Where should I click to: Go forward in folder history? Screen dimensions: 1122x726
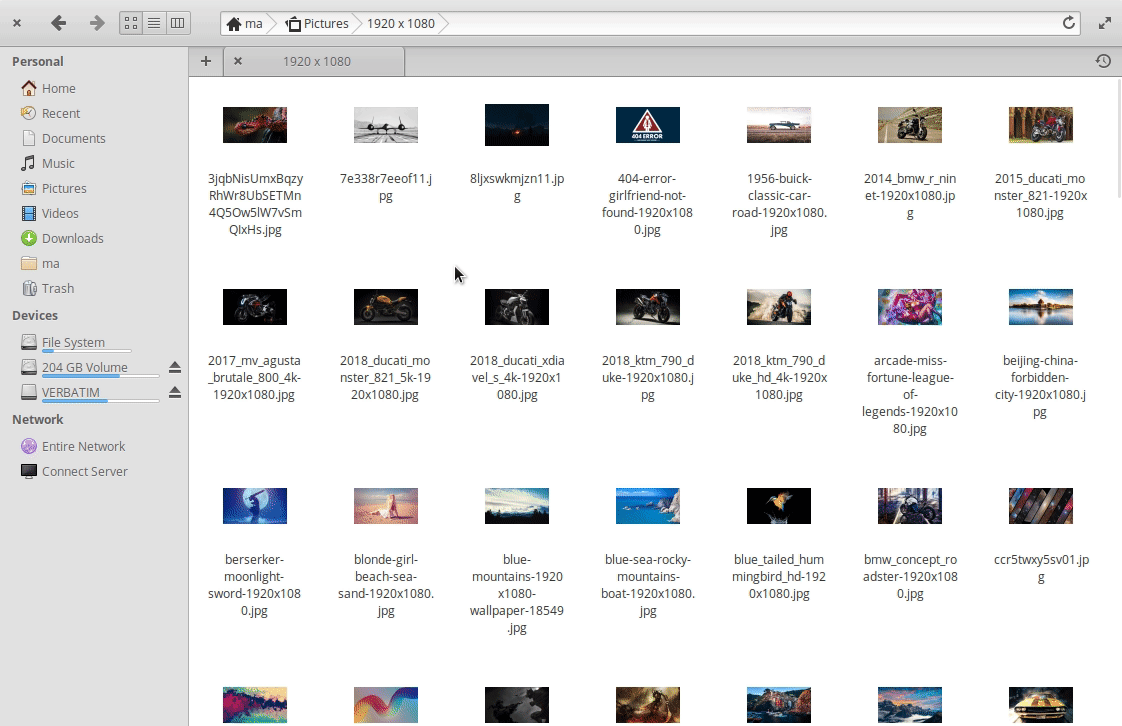tap(97, 24)
